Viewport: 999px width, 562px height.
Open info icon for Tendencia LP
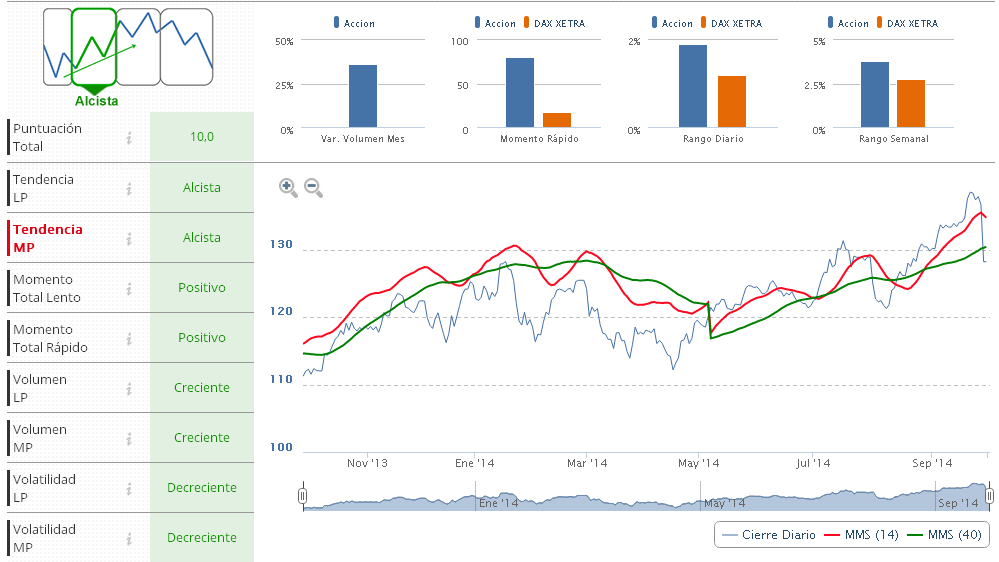(x=129, y=188)
